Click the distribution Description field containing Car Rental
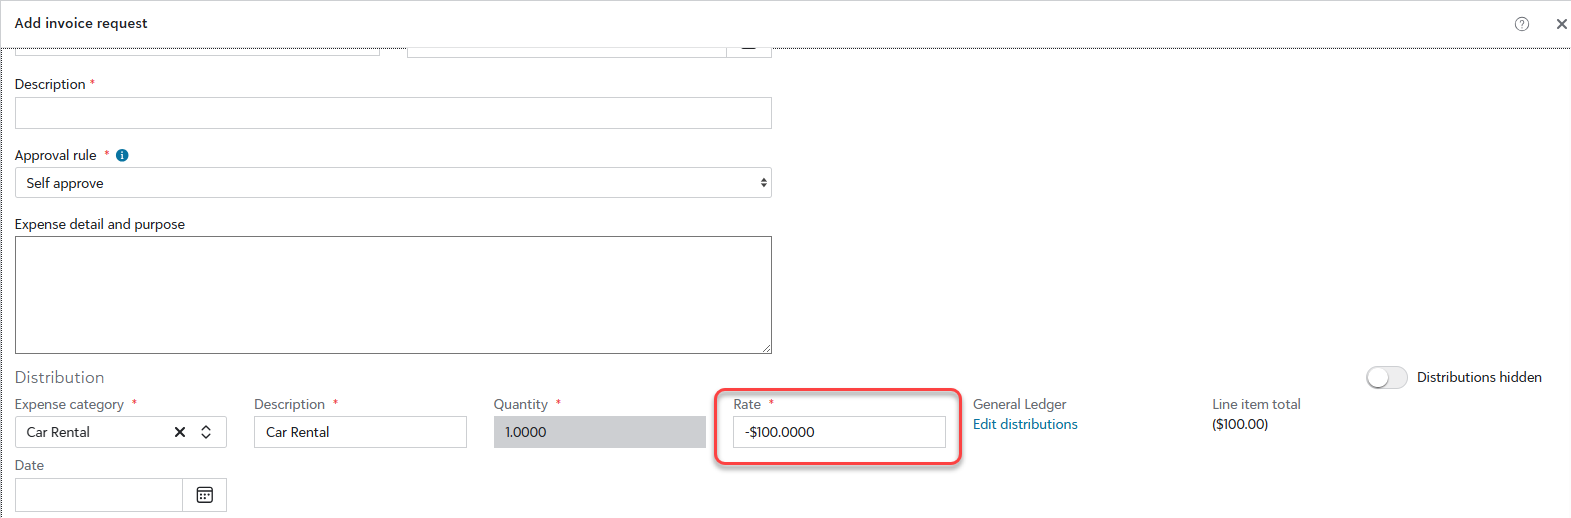Viewport: 1571px width, 518px height. tap(359, 432)
